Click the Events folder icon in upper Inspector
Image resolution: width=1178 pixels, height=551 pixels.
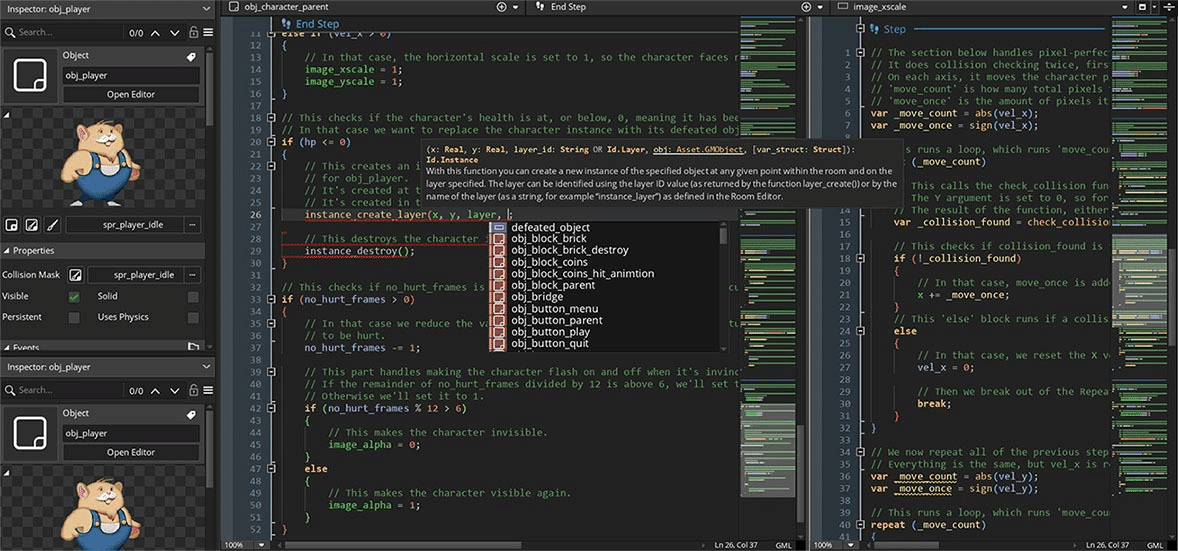(x=193, y=347)
